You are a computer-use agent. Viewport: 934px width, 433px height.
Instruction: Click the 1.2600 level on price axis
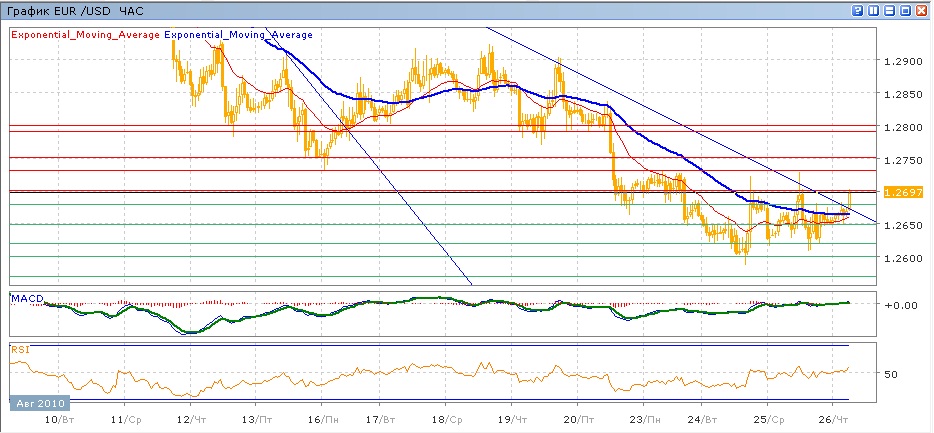click(x=903, y=258)
